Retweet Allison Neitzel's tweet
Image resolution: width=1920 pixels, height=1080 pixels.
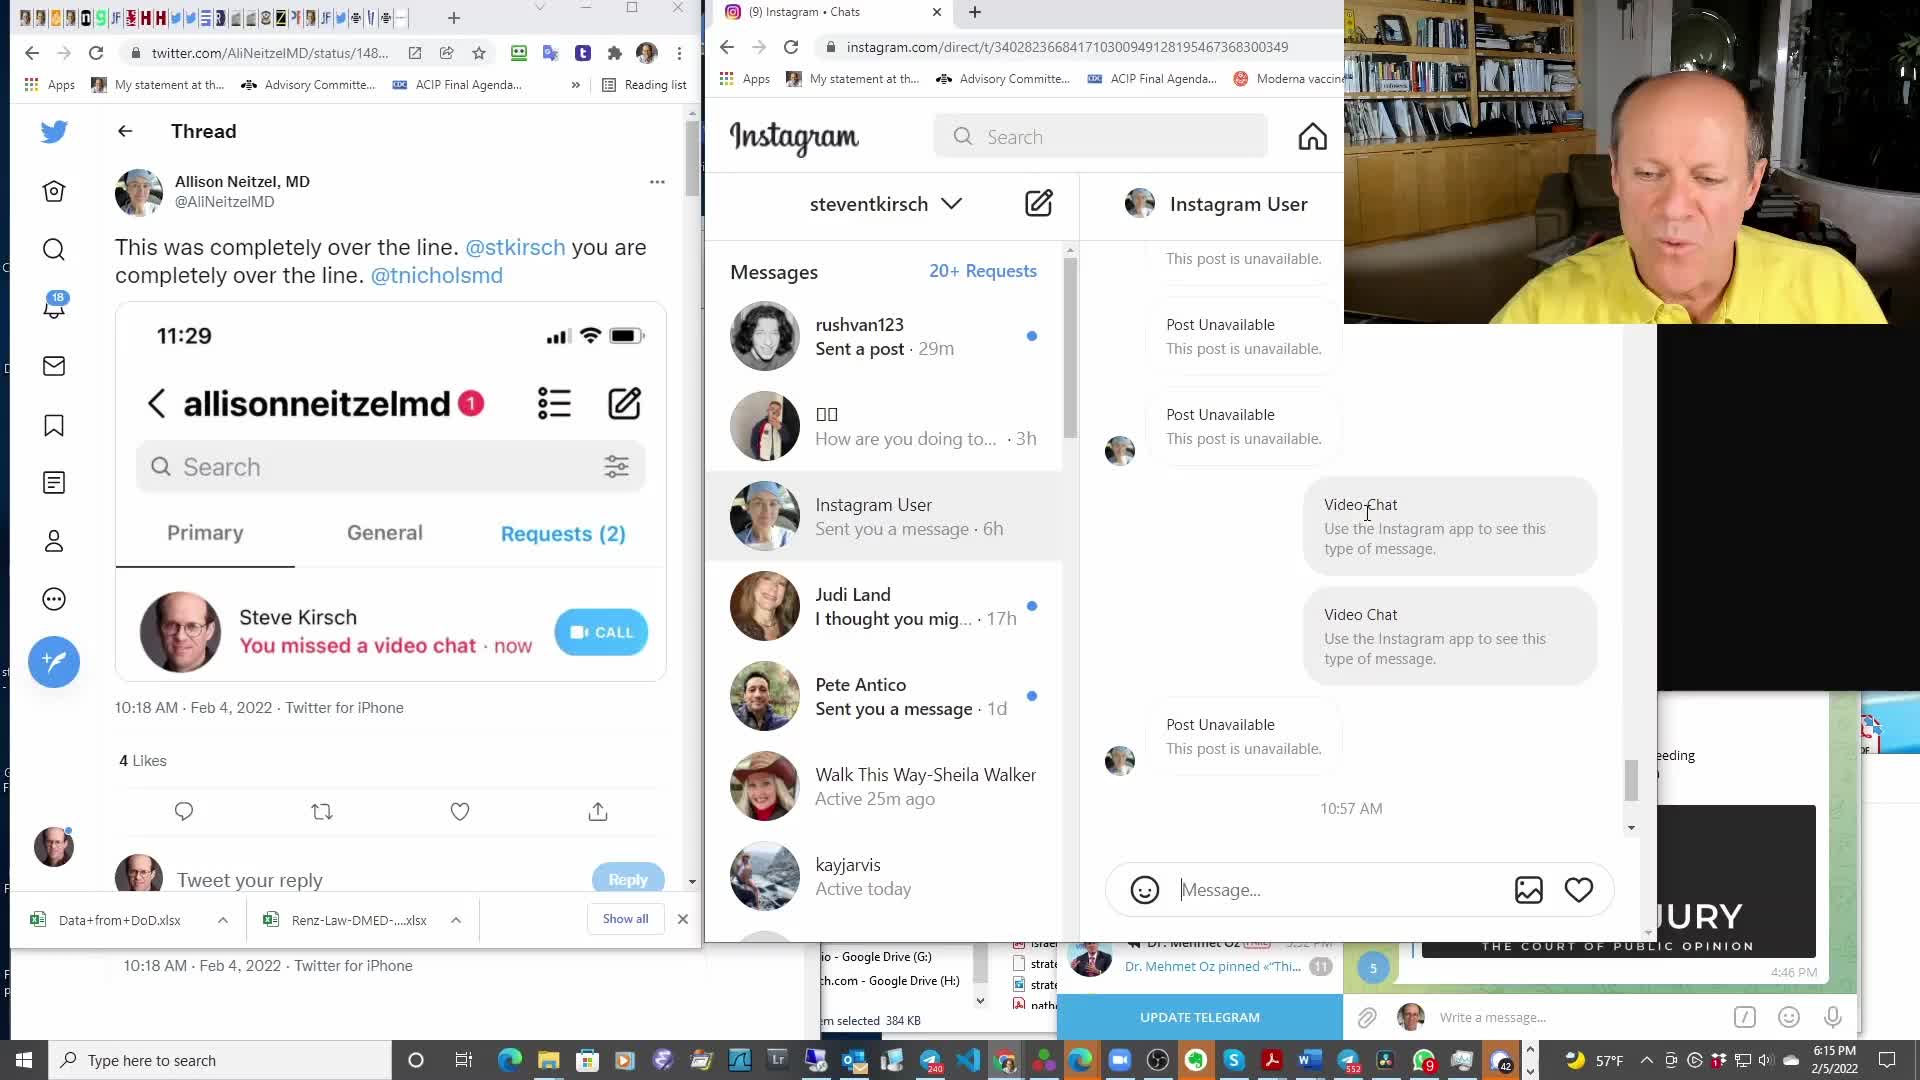click(322, 812)
